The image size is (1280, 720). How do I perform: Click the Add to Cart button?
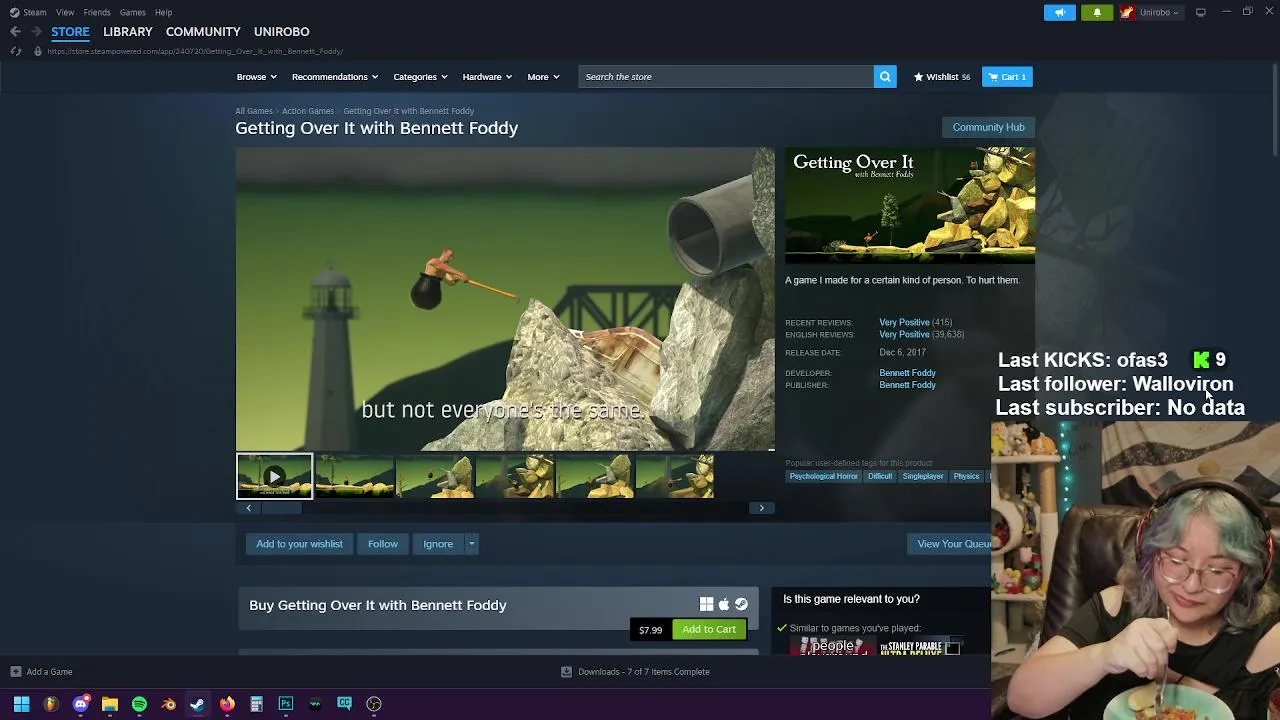(709, 629)
